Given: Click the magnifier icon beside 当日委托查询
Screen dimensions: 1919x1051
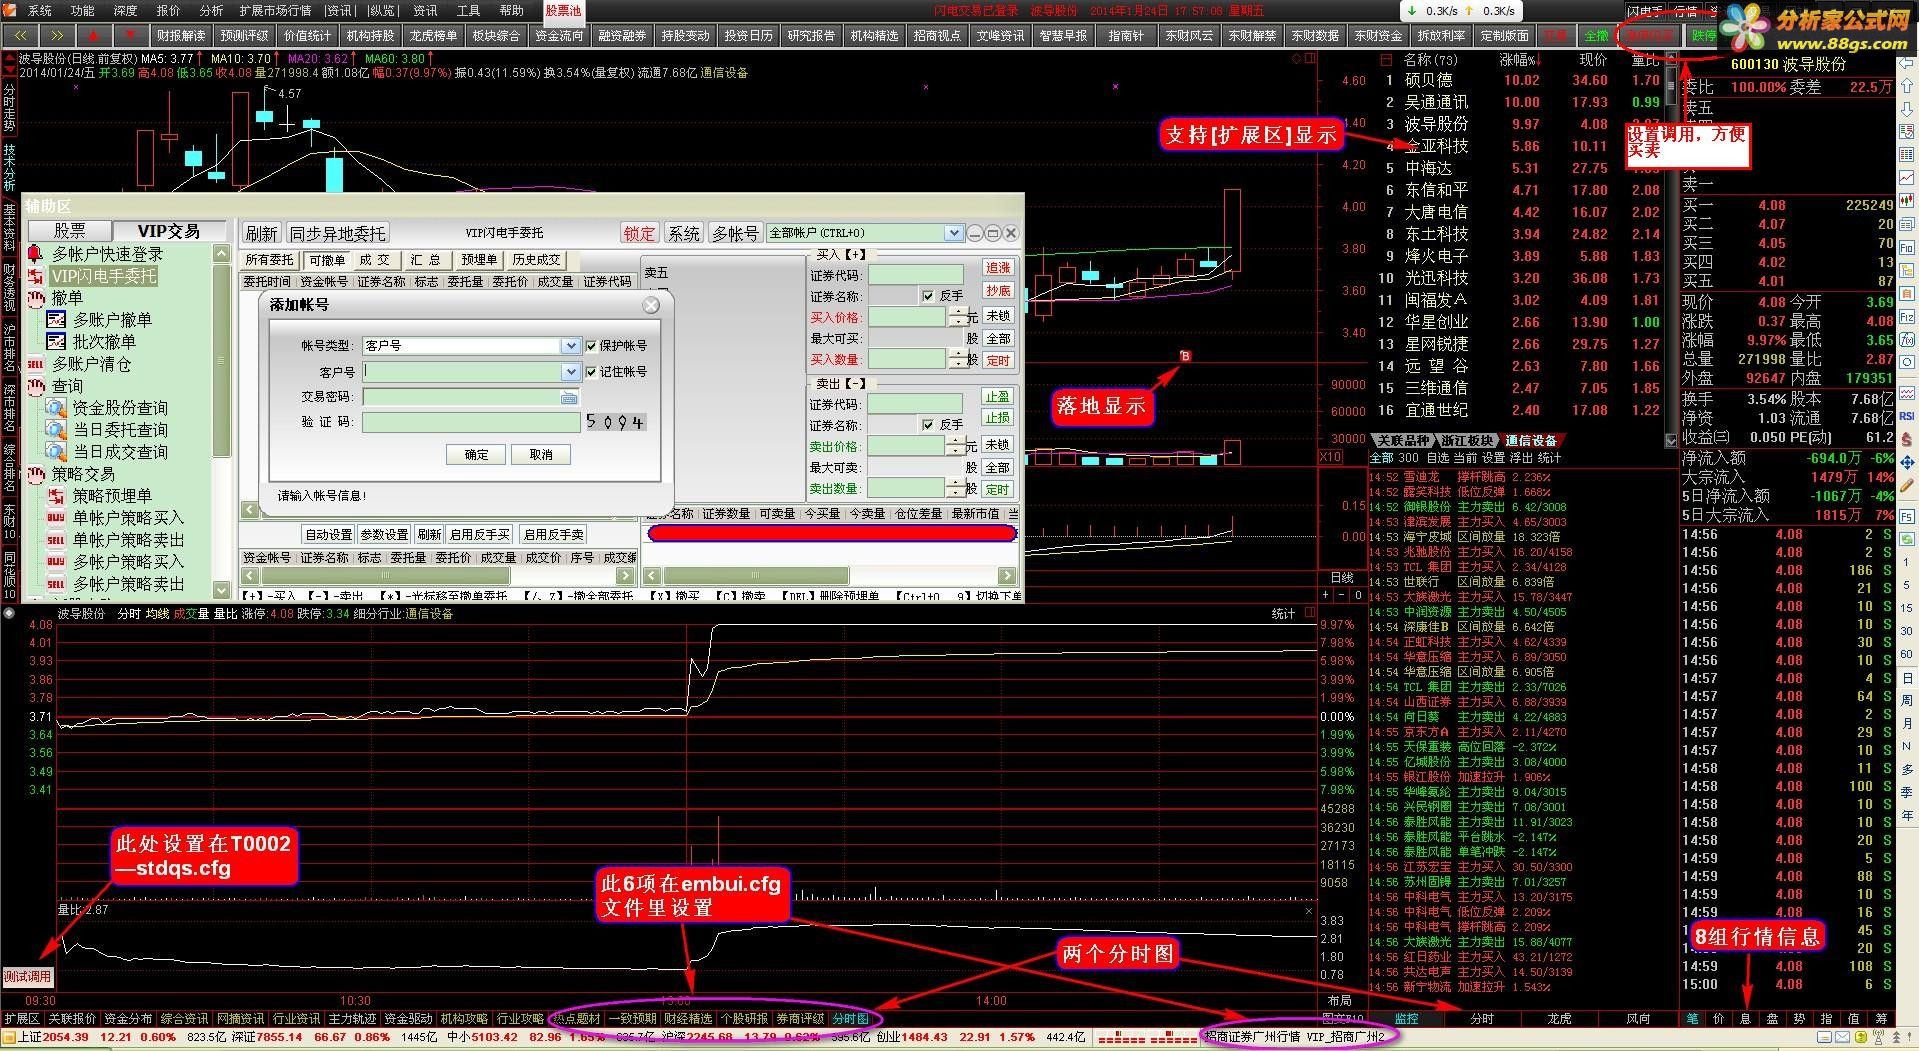Looking at the screenshot, I should pos(56,430).
